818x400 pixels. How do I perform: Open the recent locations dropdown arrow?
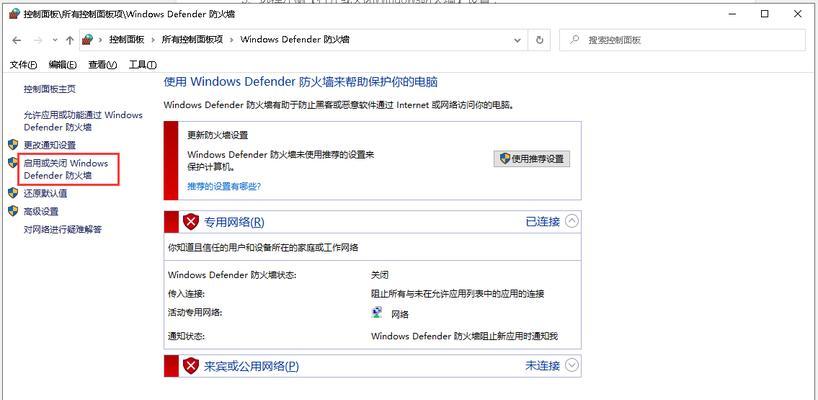coord(55,40)
